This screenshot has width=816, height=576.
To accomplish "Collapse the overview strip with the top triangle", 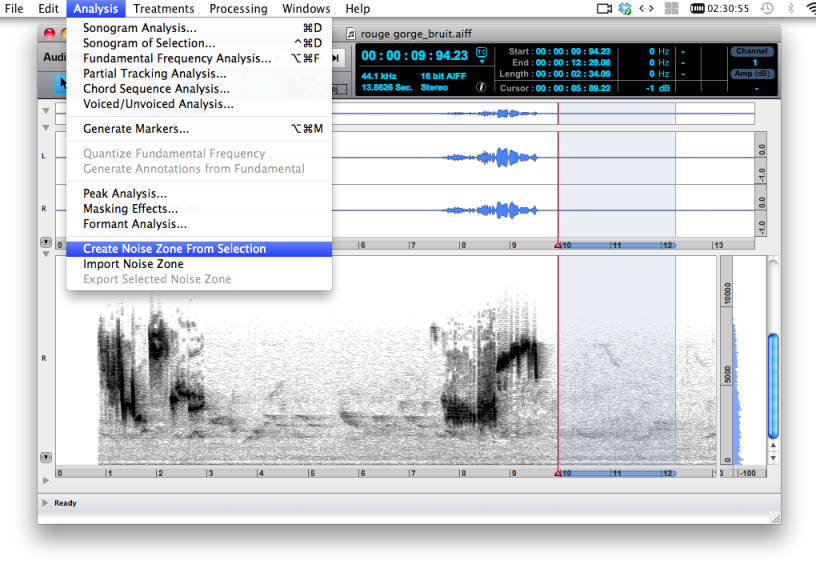I will (46, 111).
